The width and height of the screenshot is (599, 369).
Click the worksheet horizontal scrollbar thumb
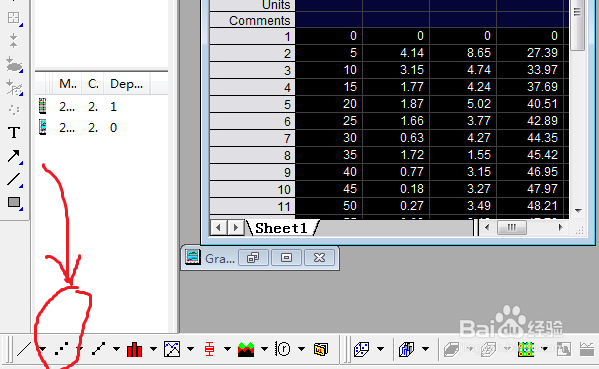[x=512, y=228]
